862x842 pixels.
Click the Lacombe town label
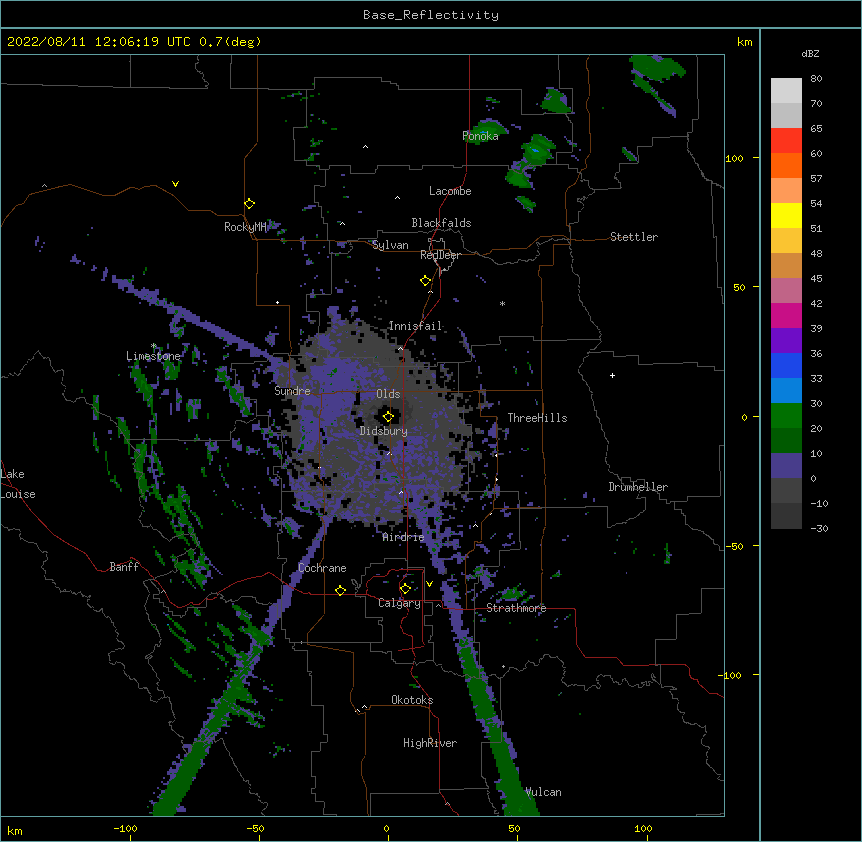[x=450, y=191]
